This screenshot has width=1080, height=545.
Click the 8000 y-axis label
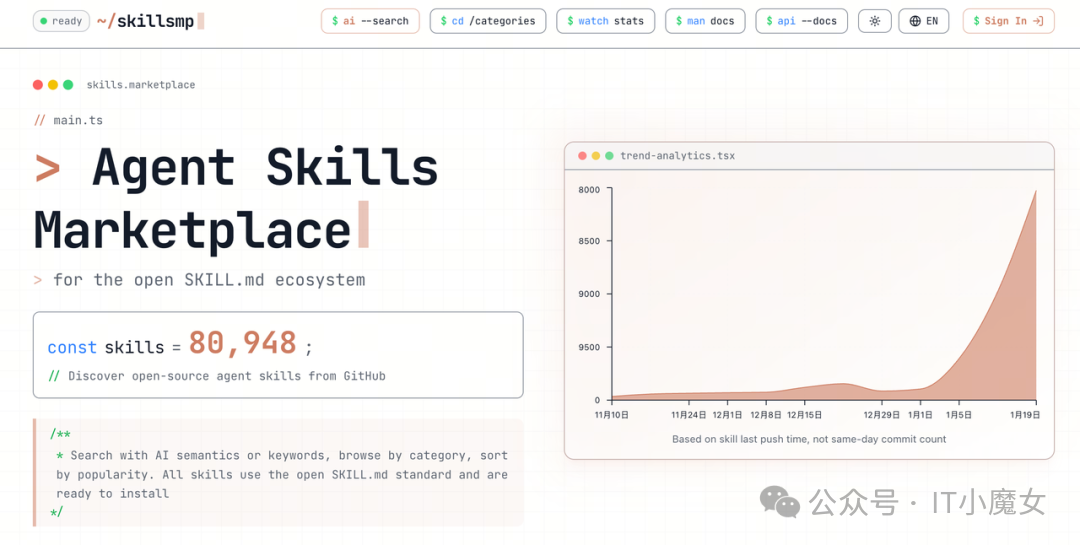pos(589,189)
